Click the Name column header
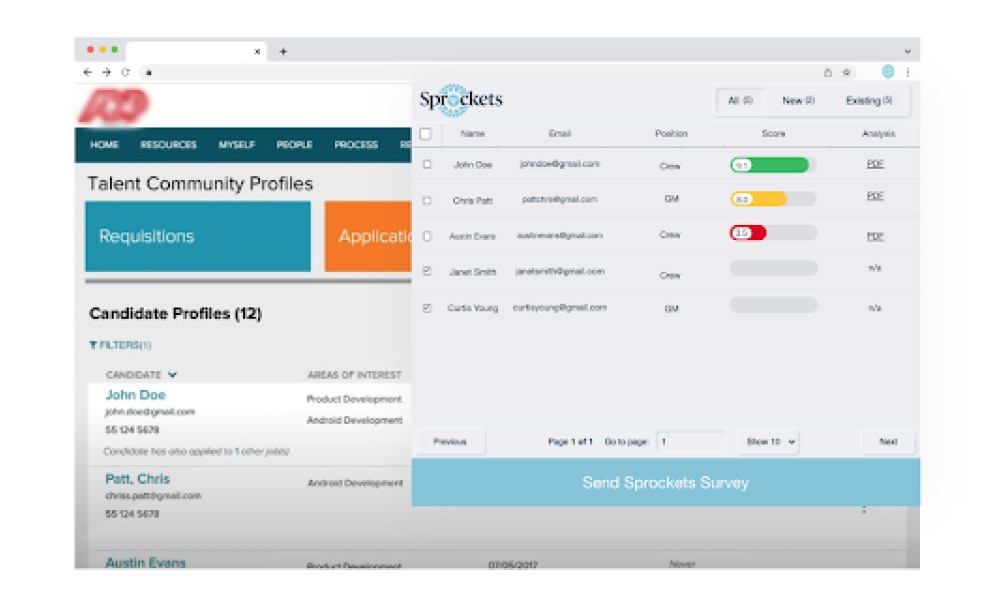 pyautogui.click(x=473, y=134)
